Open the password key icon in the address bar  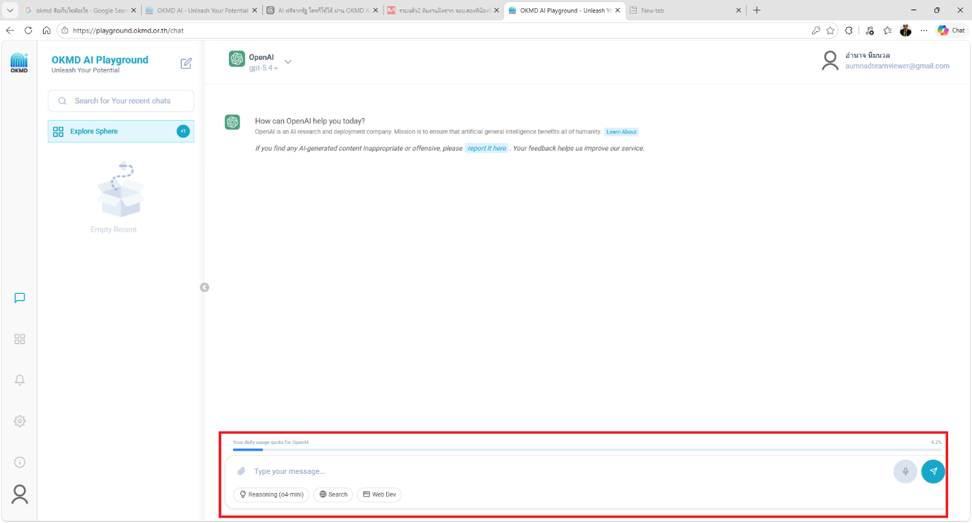tap(816, 30)
